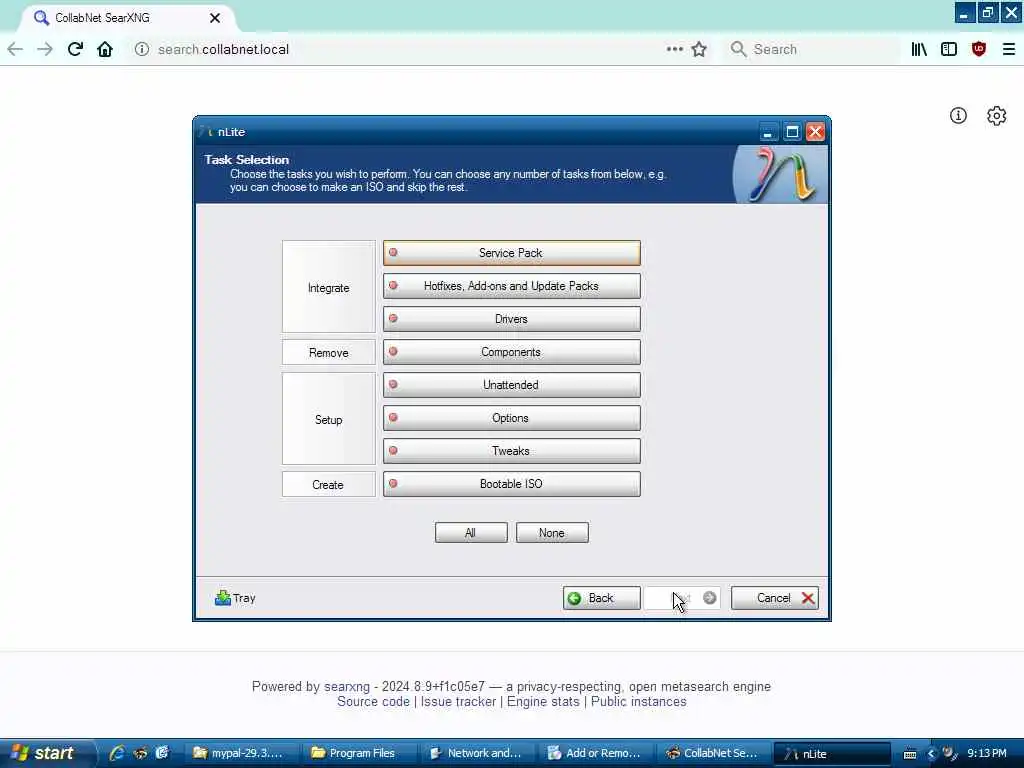Open the Windows Start menu
This screenshot has height=768, width=1024.
click(46, 754)
